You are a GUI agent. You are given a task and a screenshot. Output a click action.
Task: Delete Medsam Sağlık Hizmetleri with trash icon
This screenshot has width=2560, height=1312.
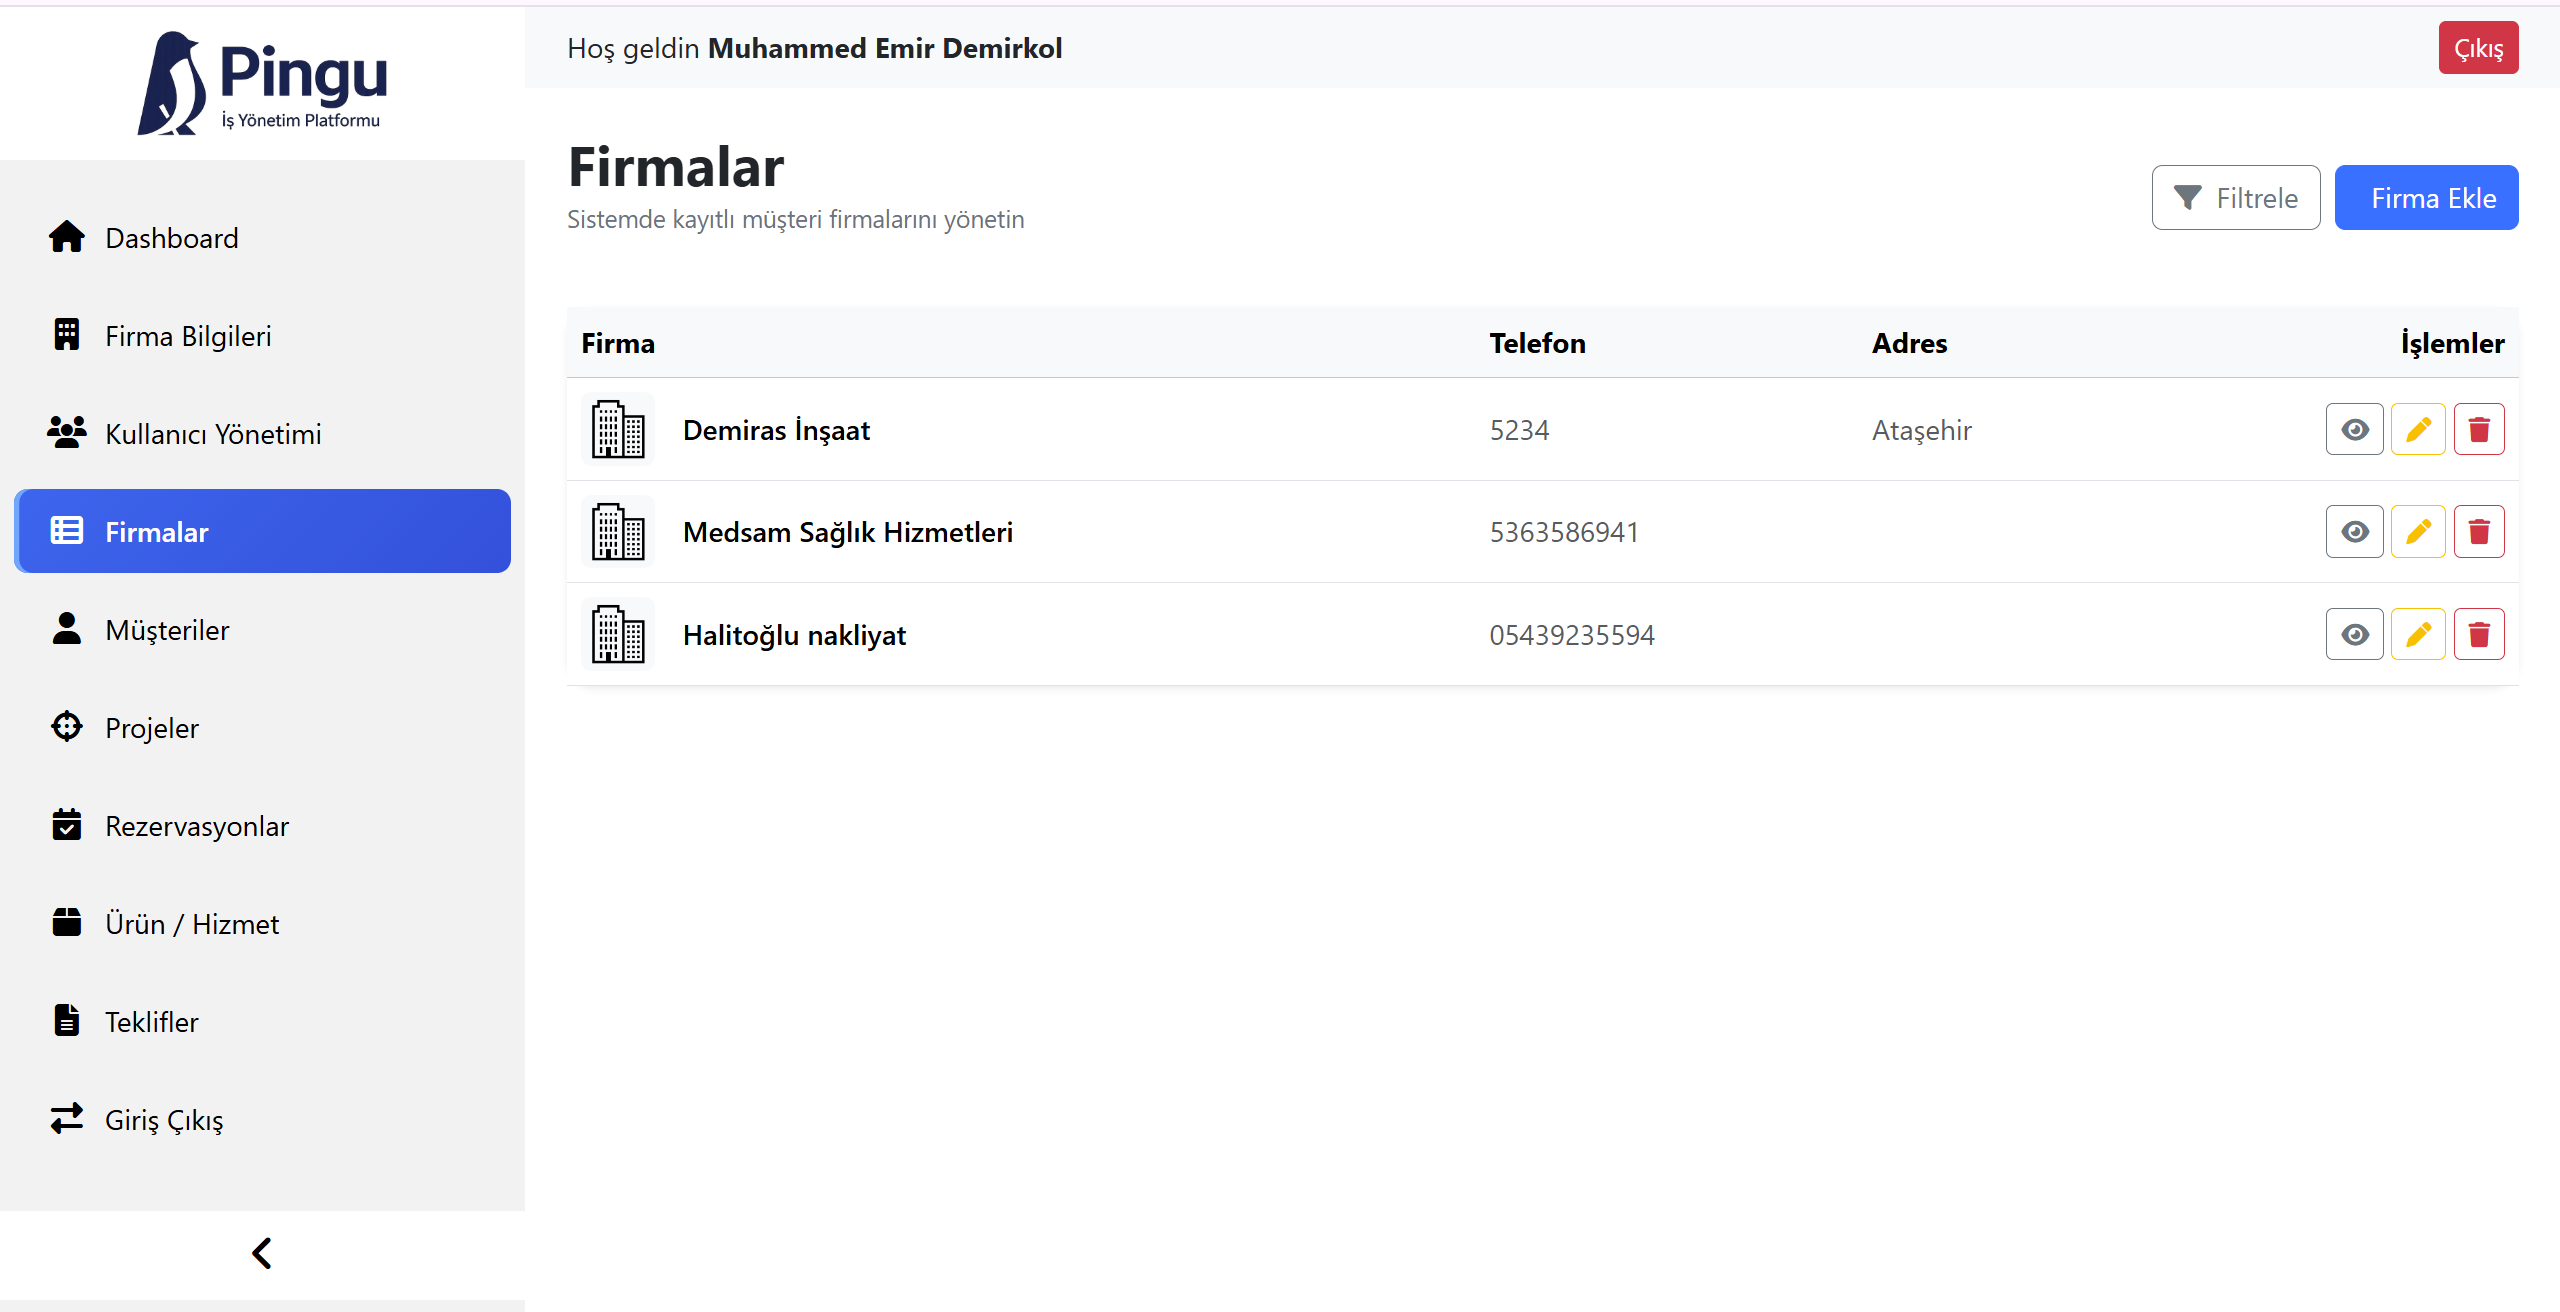tap(2478, 532)
